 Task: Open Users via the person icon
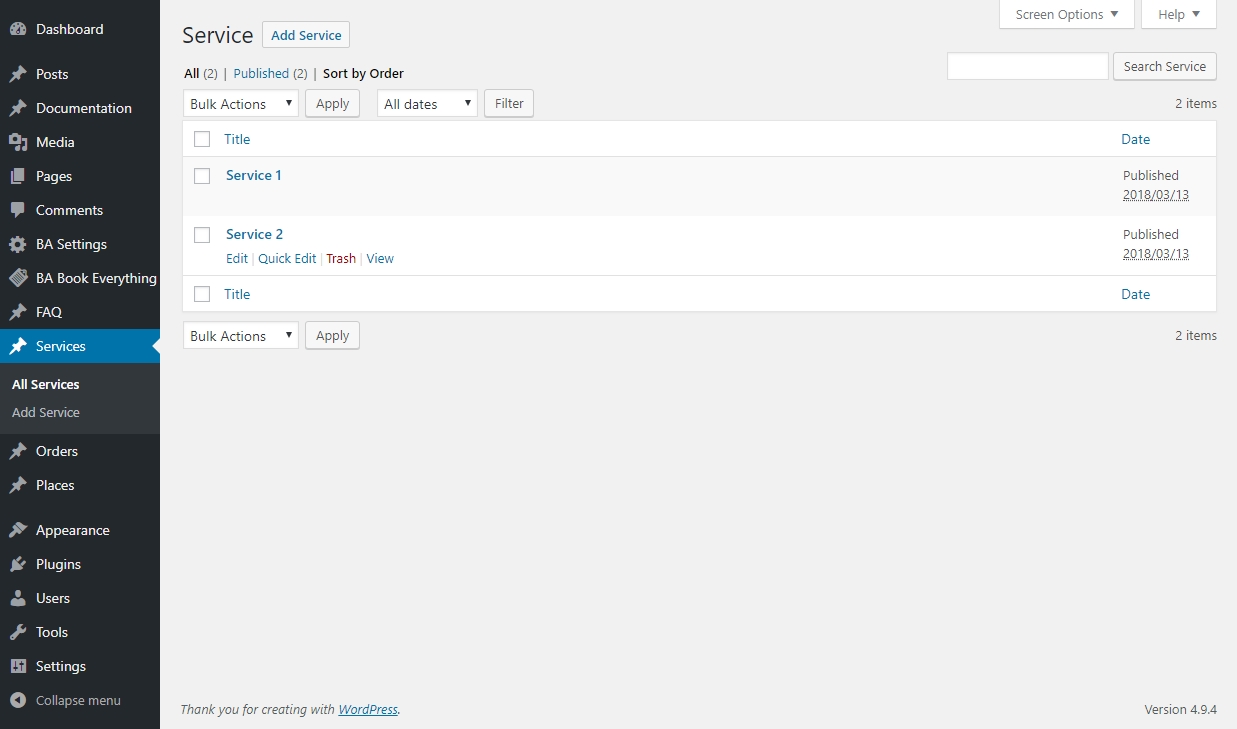17,598
